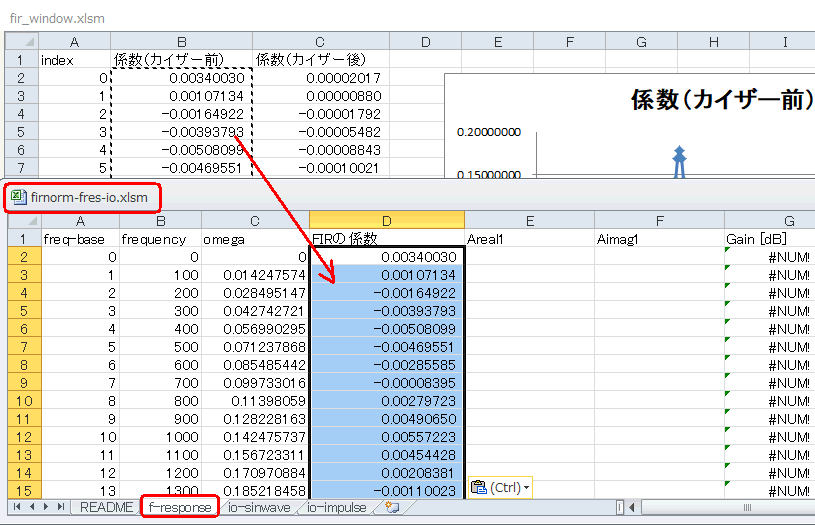Image resolution: width=815 pixels, height=525 pixels.
Task: Select row 2 header in firnorm-fres-io
Action: coord(24,257)
